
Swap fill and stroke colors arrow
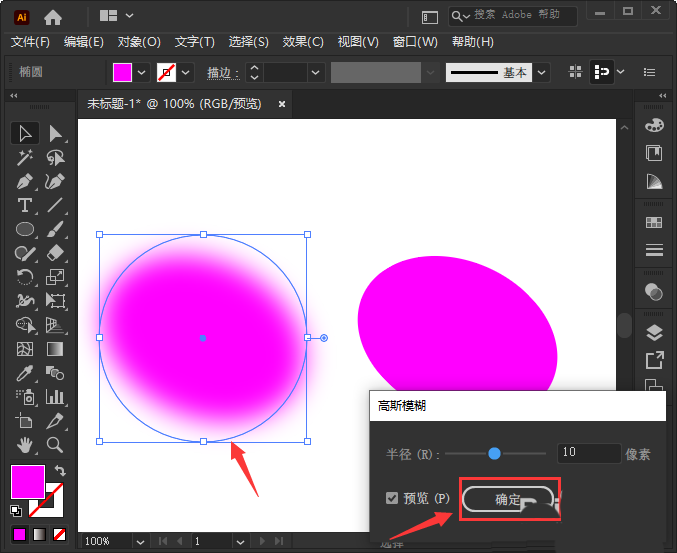tap(60, 471)
